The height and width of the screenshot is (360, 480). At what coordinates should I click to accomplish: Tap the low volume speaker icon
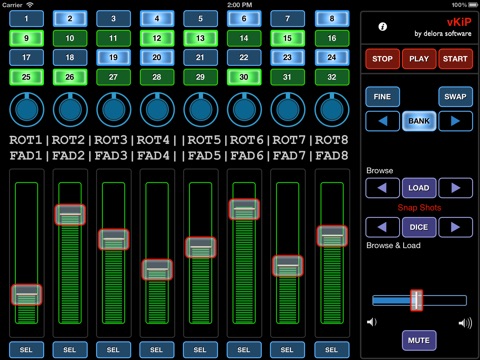(x=371, y=322)
